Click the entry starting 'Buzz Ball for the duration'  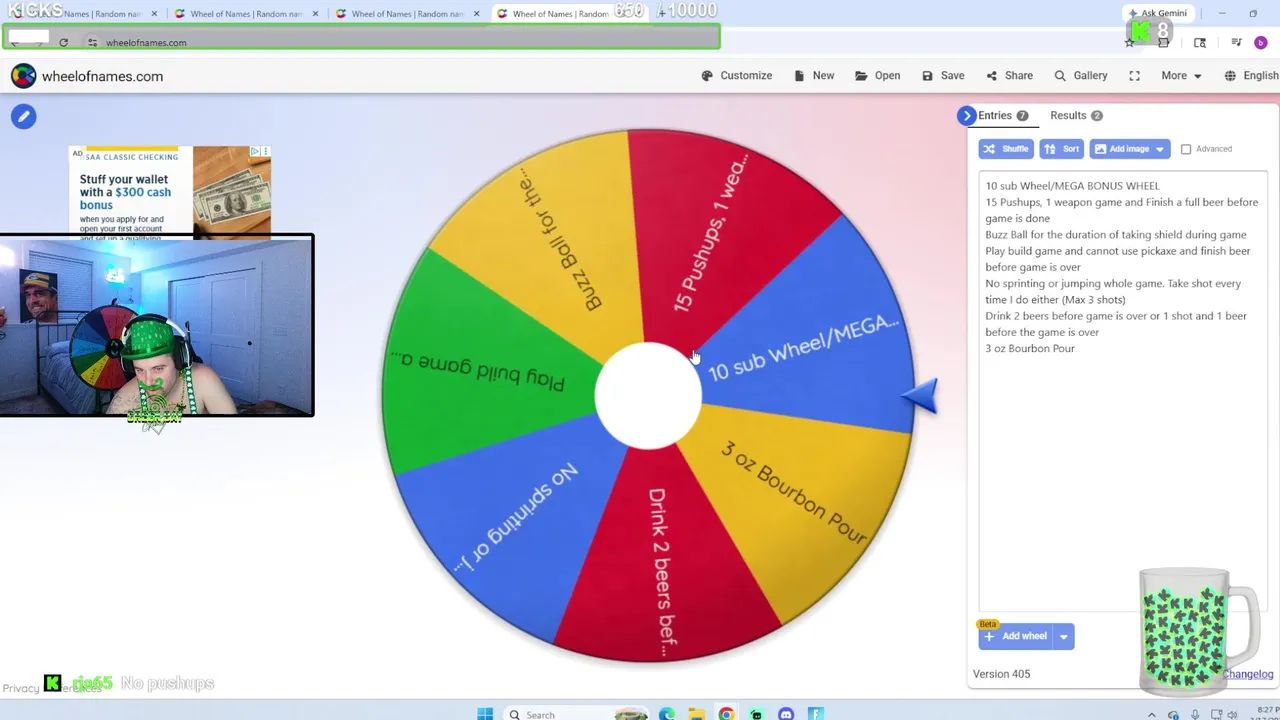point(1115,235)
